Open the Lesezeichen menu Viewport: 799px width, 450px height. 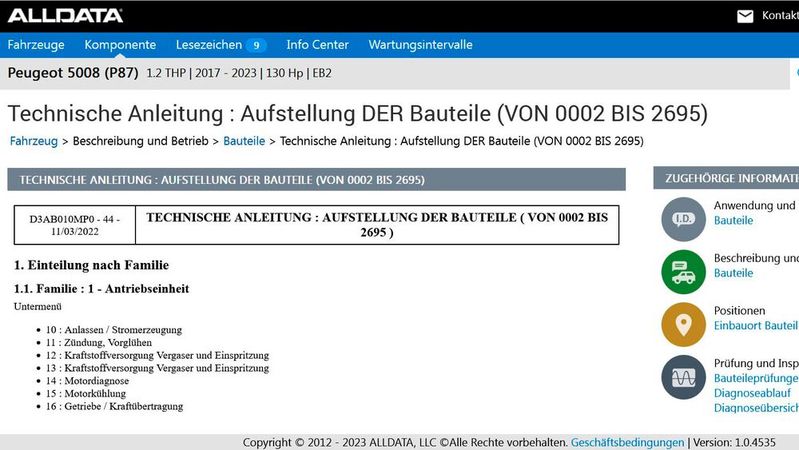[209, 45]
